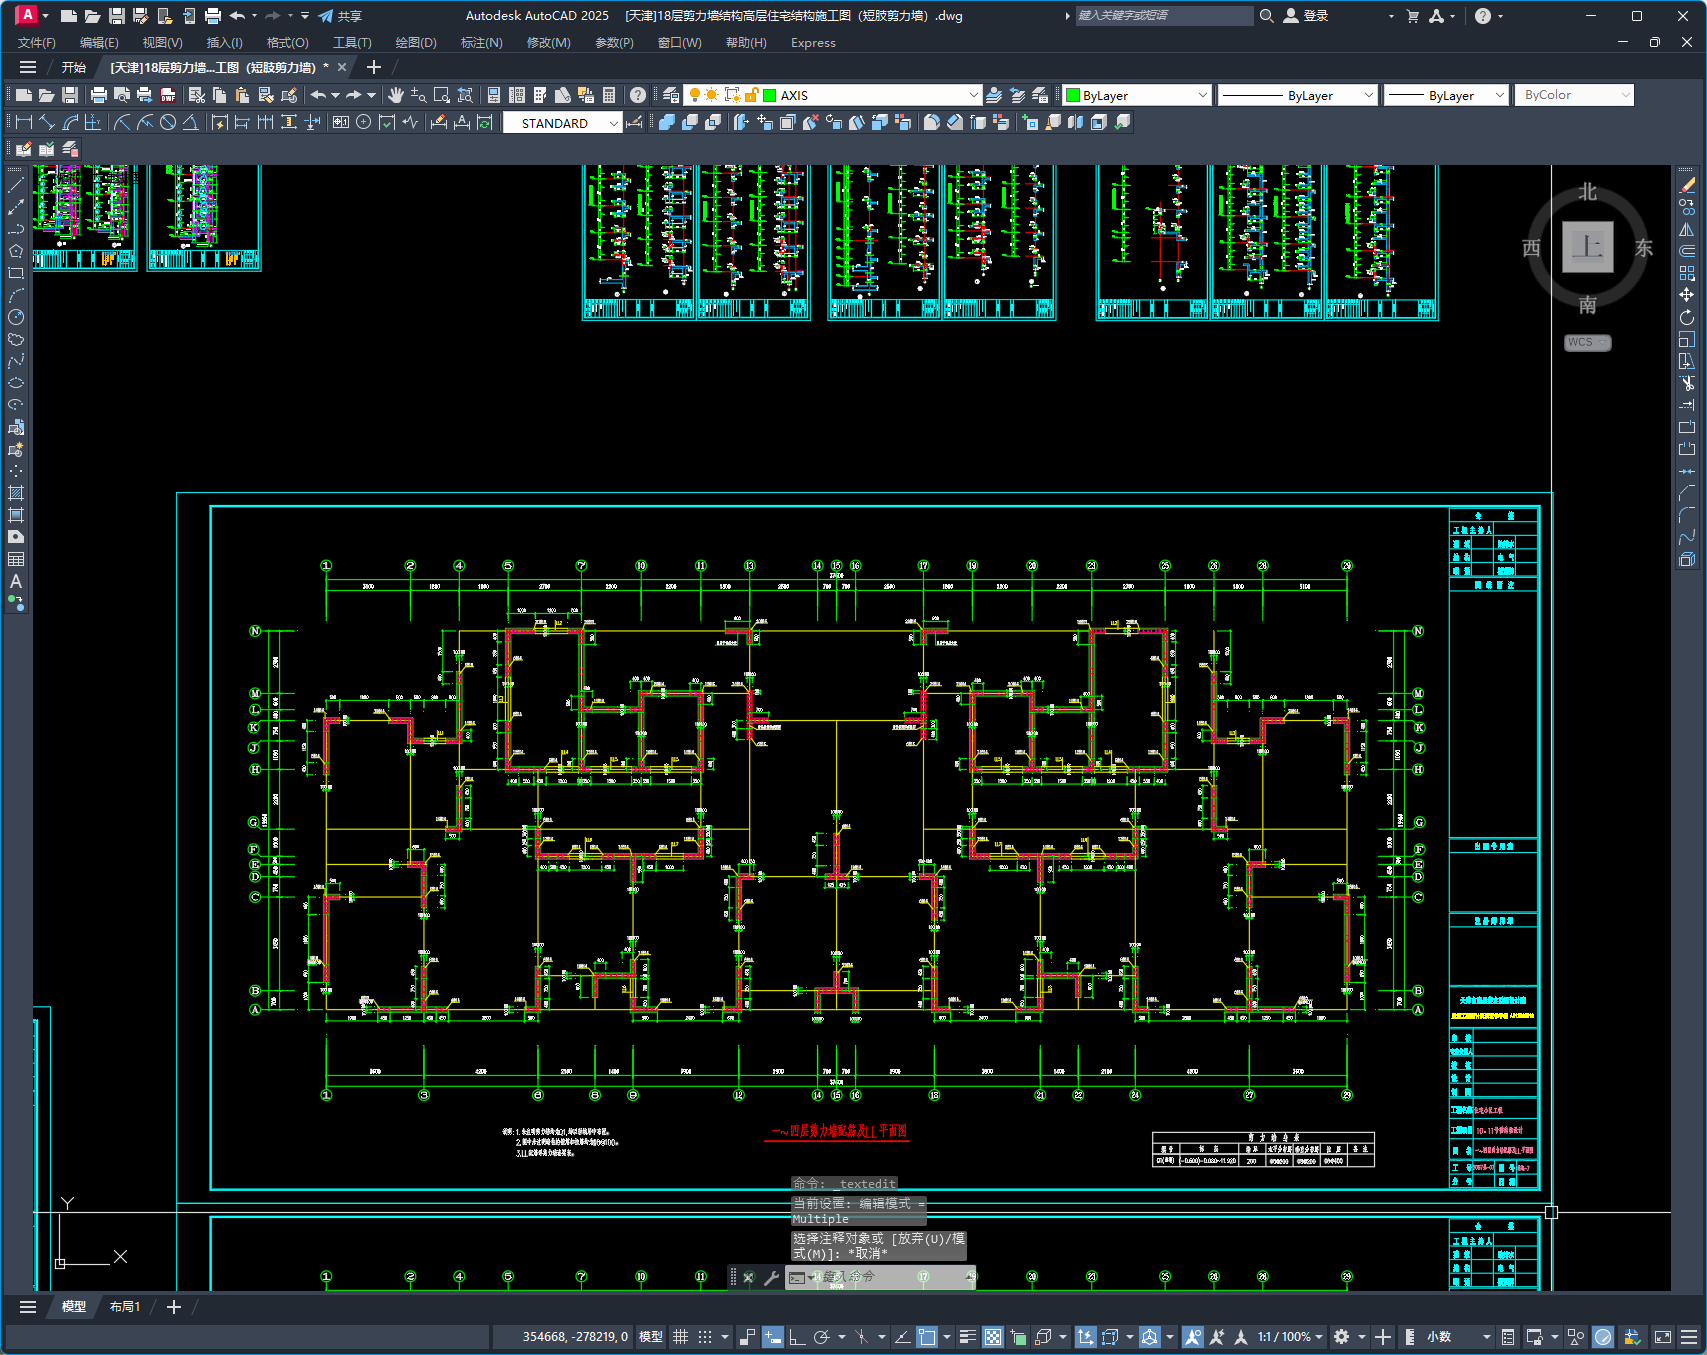Viewport: 1707px width, 1355px height.
Task: Click the 开始 start tab
Action: 74,67
